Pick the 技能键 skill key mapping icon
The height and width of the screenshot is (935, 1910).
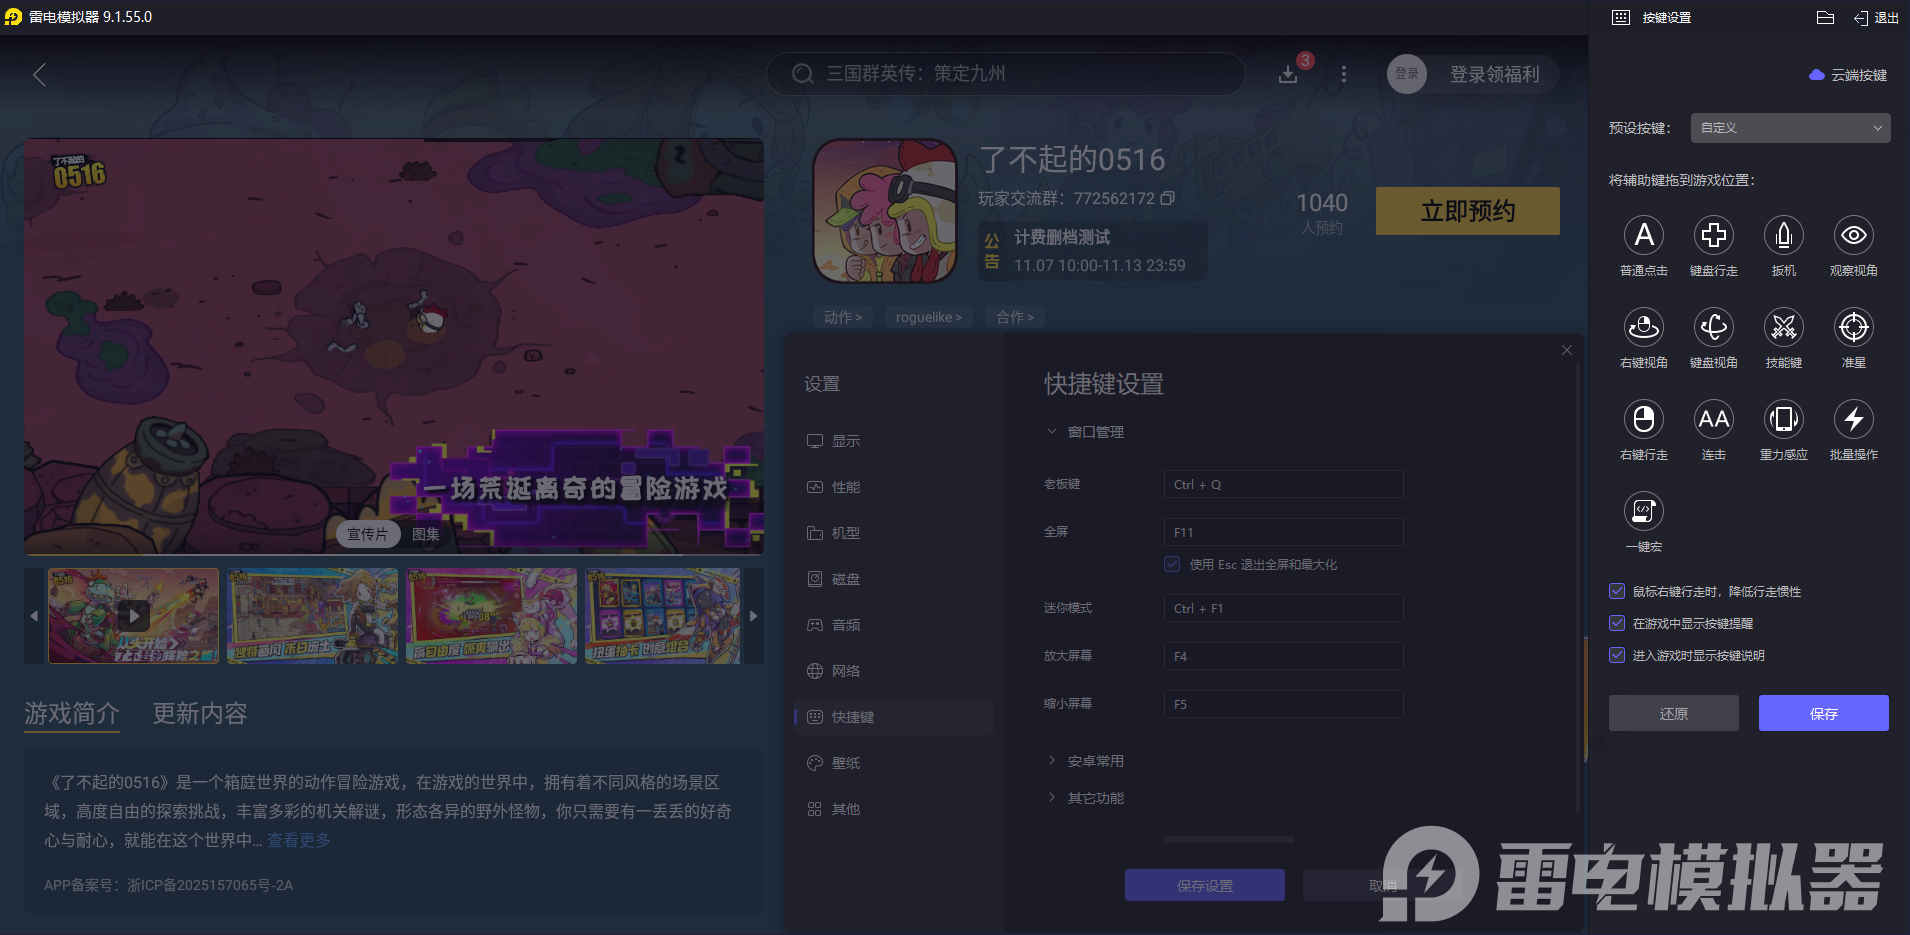pos(1783,328)
